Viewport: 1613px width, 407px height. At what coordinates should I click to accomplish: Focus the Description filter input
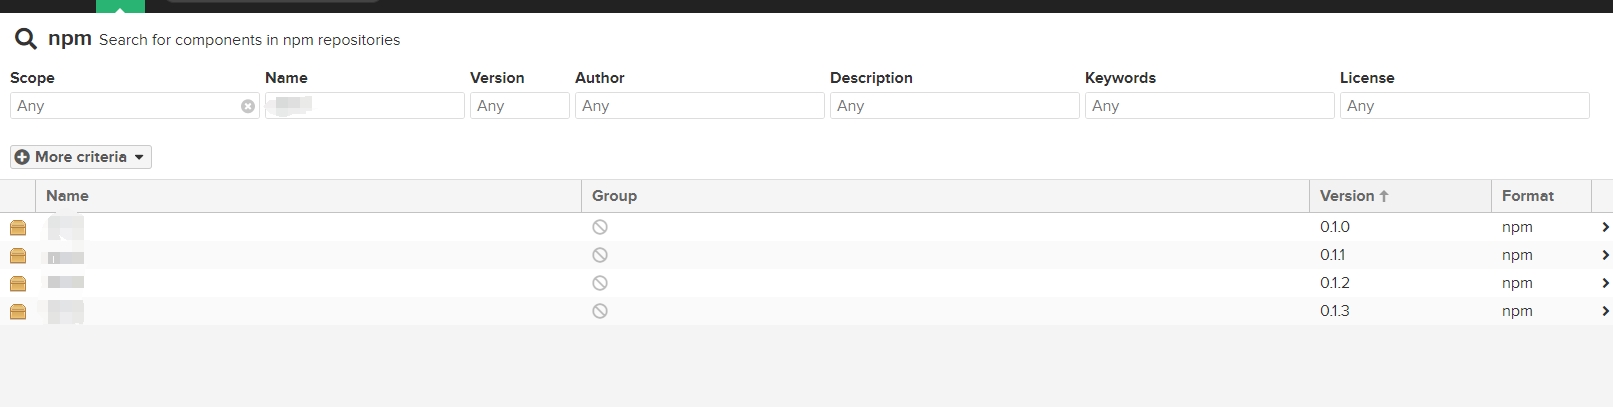coord(954,106)
